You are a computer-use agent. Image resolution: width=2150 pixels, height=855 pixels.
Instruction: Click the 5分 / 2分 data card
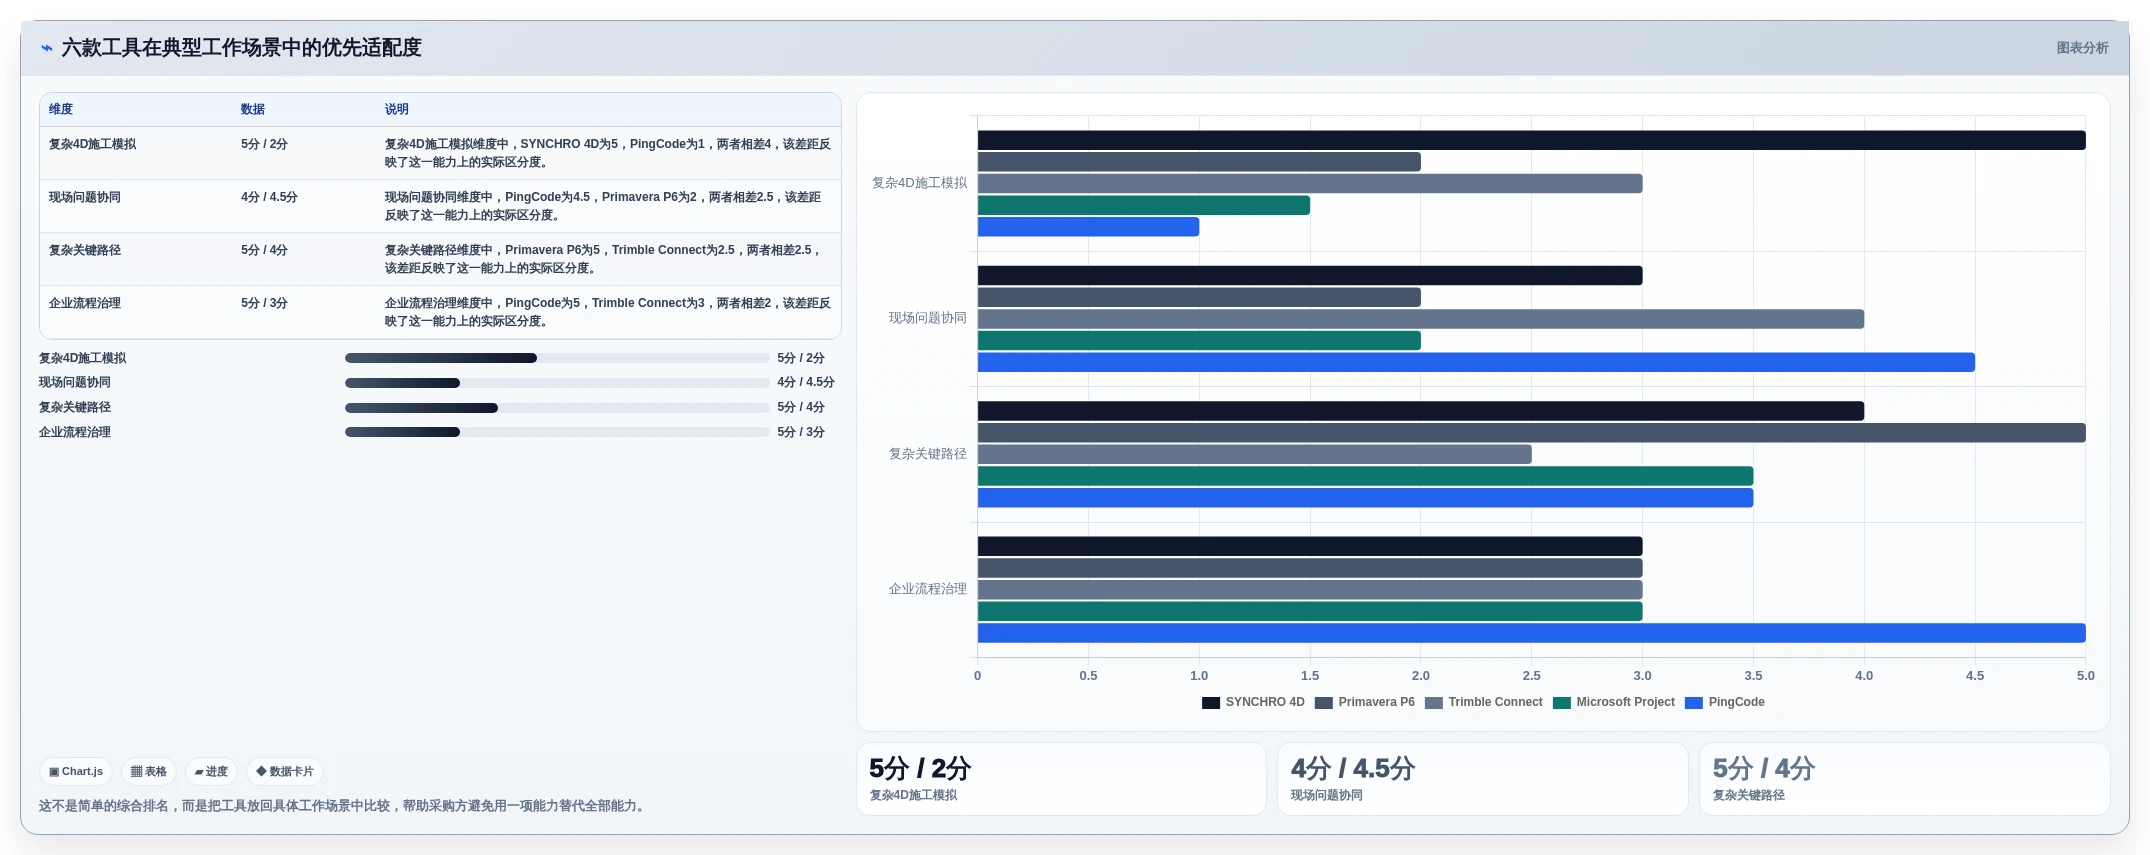pos(1061,779)
